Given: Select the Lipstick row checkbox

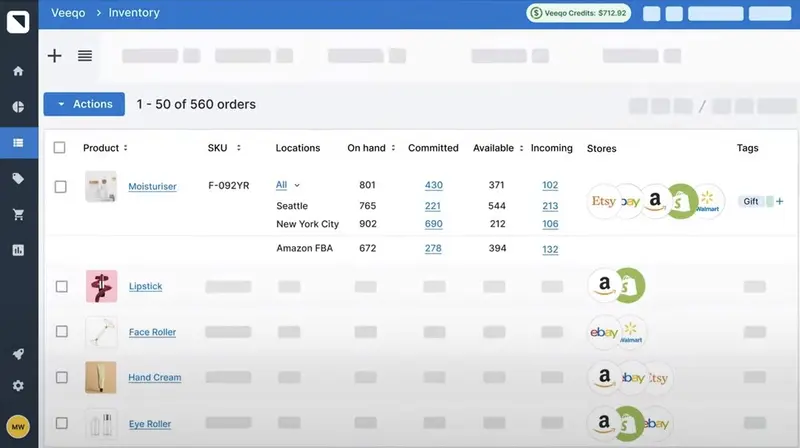Looking at the screenshot, I should tap(61, 287).
